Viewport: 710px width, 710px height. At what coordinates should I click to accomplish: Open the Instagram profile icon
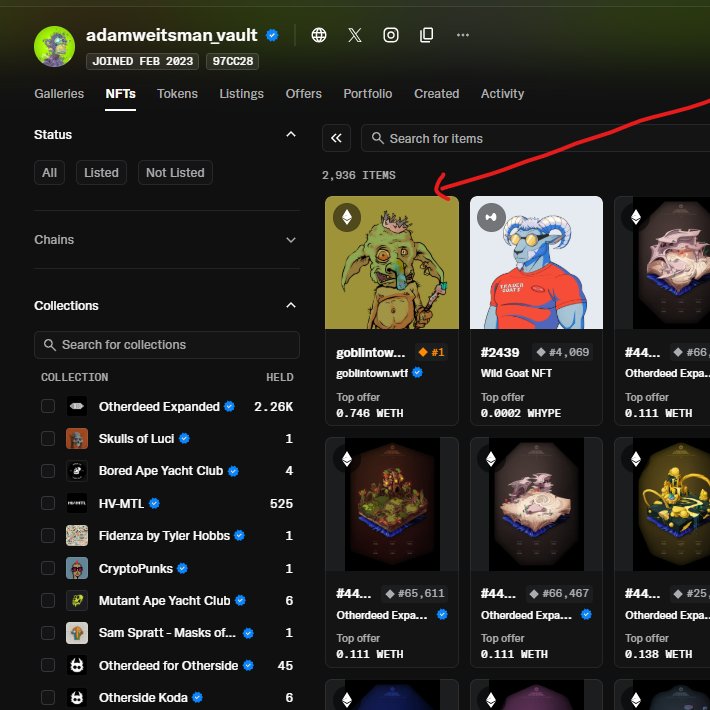(391, 35)
